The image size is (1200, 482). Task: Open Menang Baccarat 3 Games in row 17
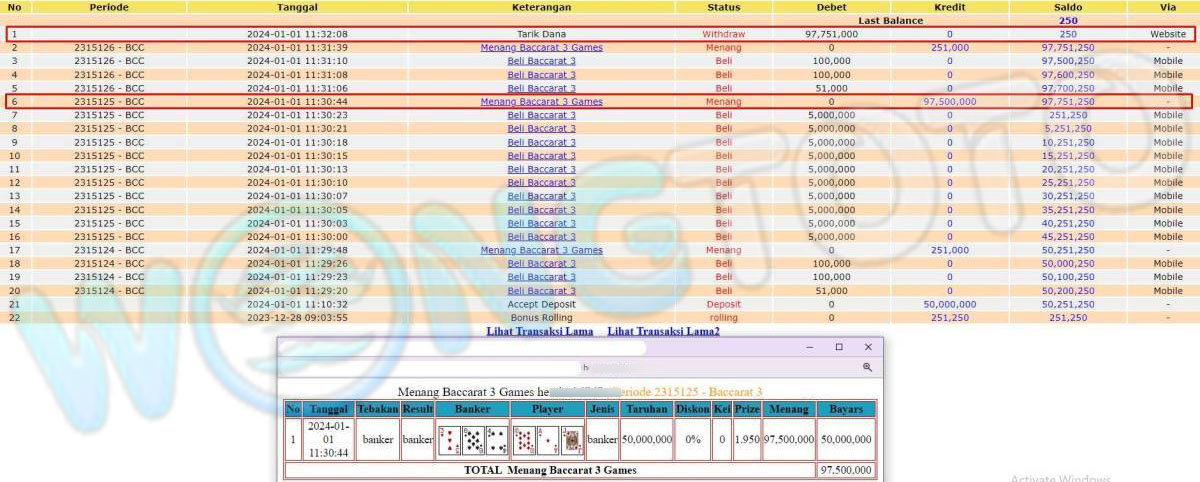[x=541, y=250]
